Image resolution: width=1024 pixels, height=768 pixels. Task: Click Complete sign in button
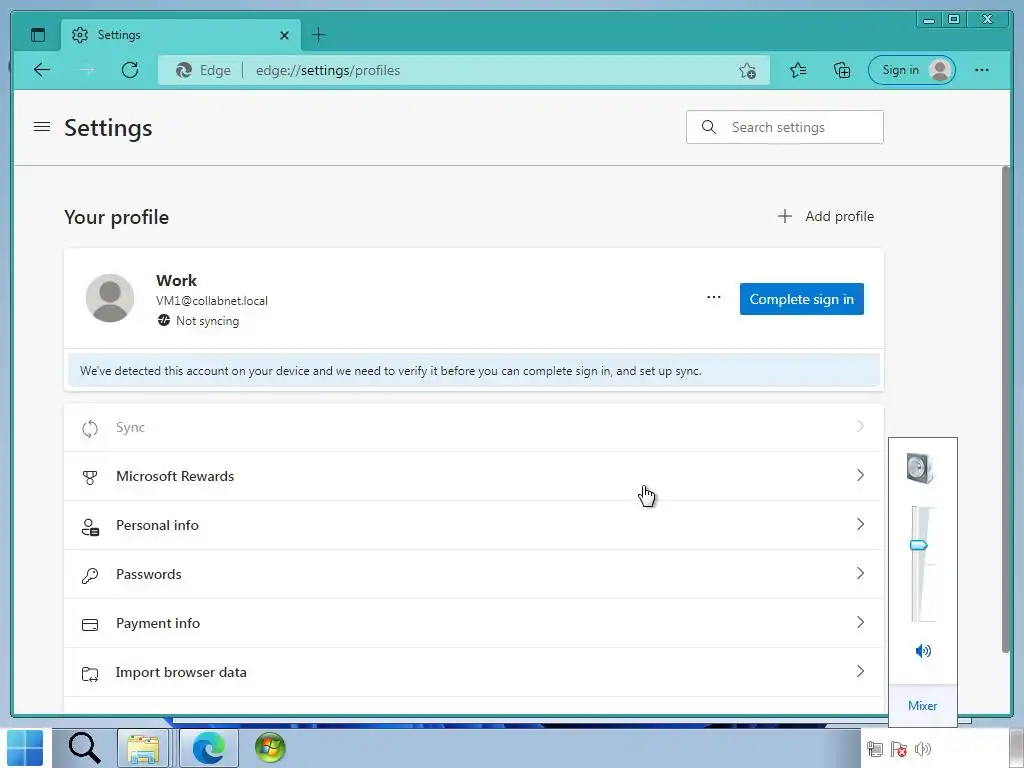[x=801, y=299]
